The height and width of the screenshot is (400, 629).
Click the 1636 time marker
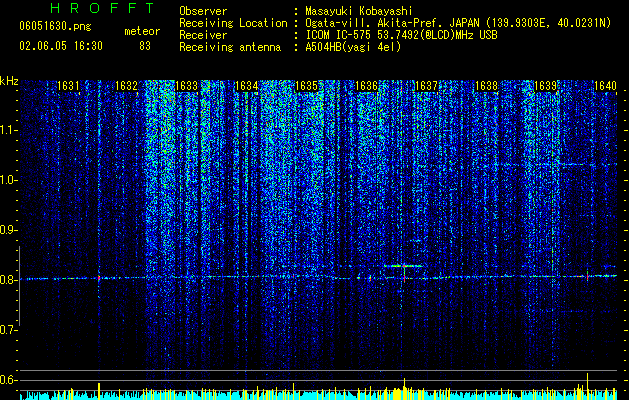(x=366, y=86)
